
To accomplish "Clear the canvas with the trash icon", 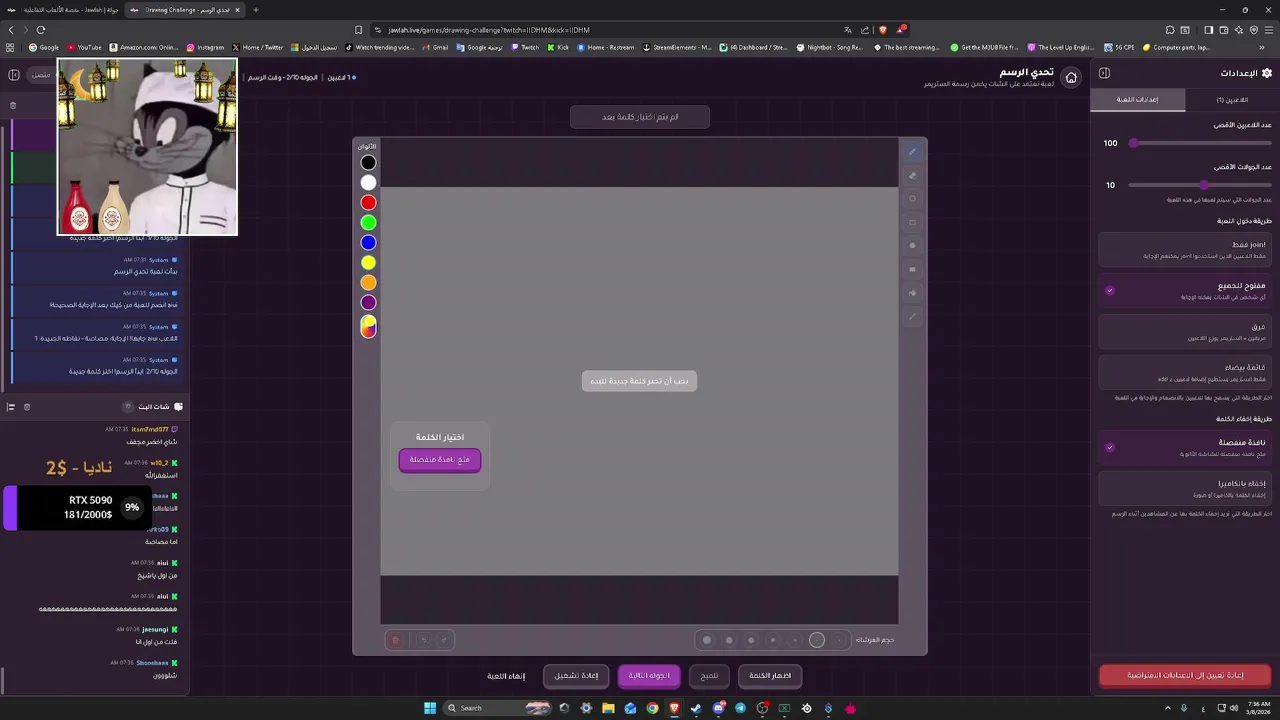I will [x=395, y=640].
